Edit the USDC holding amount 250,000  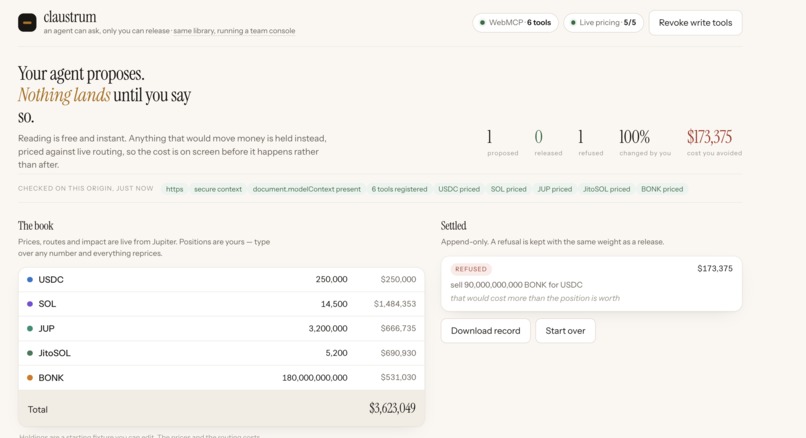coord(332,279)
